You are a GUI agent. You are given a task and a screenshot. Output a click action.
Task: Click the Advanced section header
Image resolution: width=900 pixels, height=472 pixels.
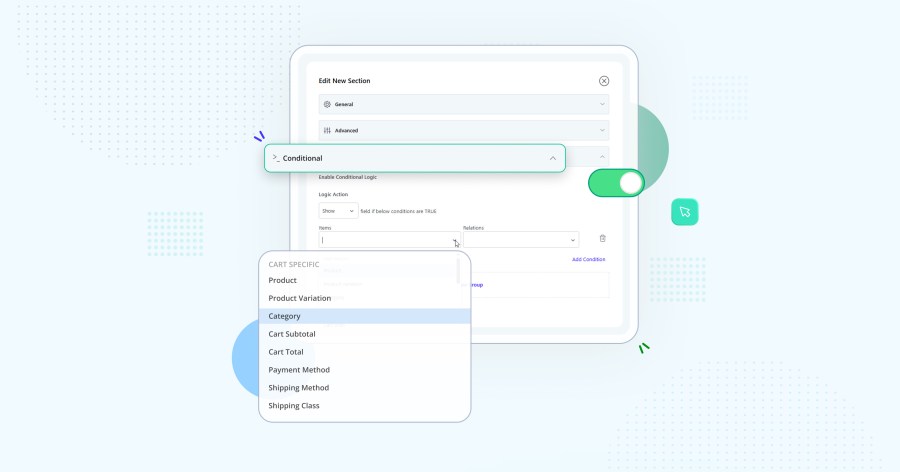tap(464, 130)
